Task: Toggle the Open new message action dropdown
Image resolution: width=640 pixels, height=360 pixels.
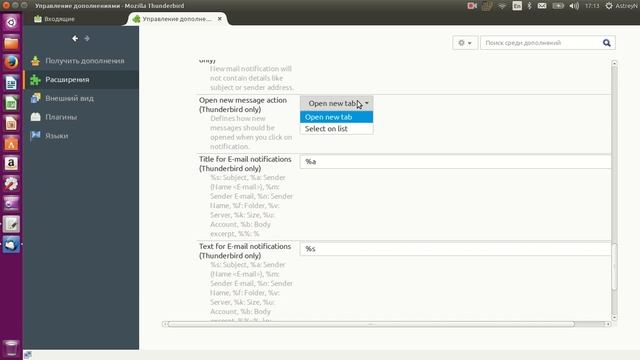Action: 337,103
